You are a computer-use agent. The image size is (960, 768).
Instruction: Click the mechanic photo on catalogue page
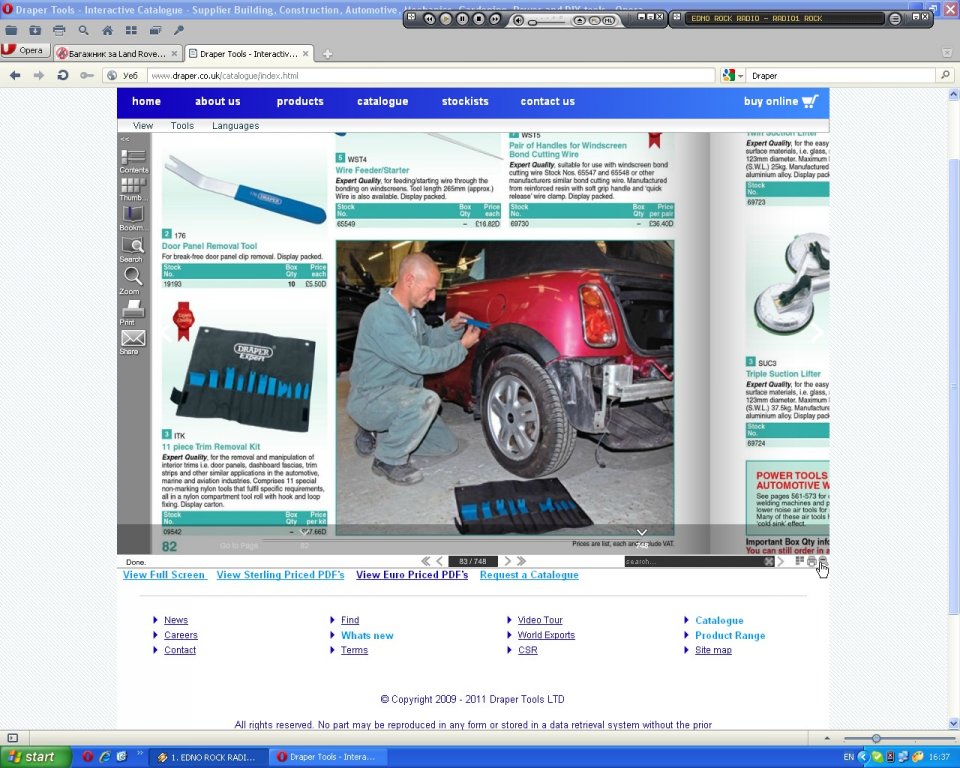click(505, 388)
